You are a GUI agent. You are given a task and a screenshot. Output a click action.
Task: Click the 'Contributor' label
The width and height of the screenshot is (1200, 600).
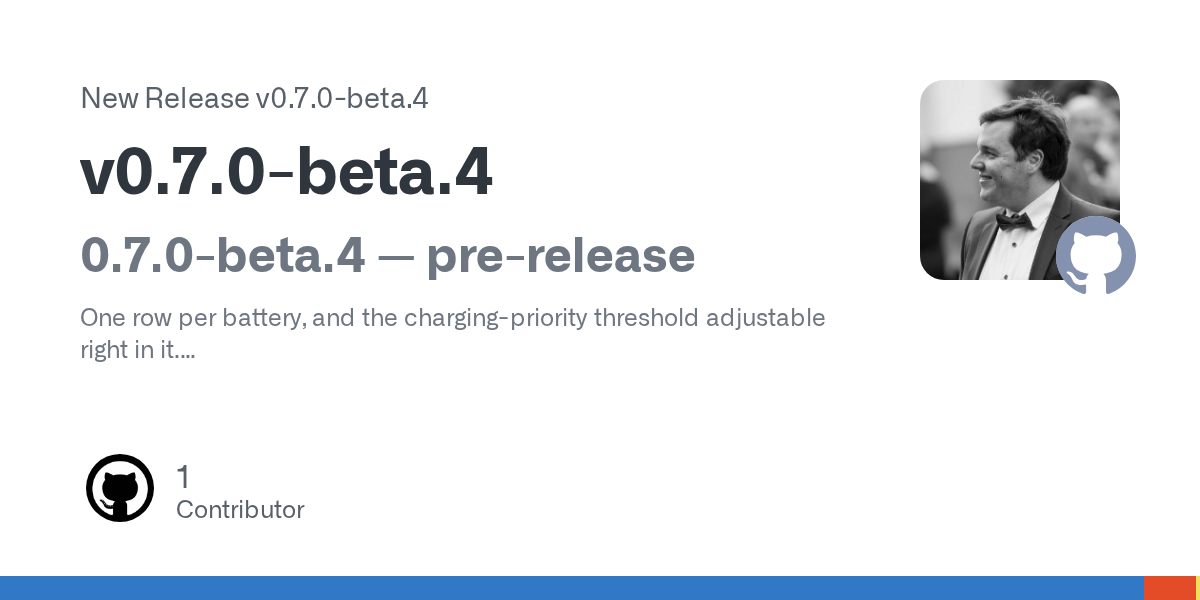(x=240, y=510)
